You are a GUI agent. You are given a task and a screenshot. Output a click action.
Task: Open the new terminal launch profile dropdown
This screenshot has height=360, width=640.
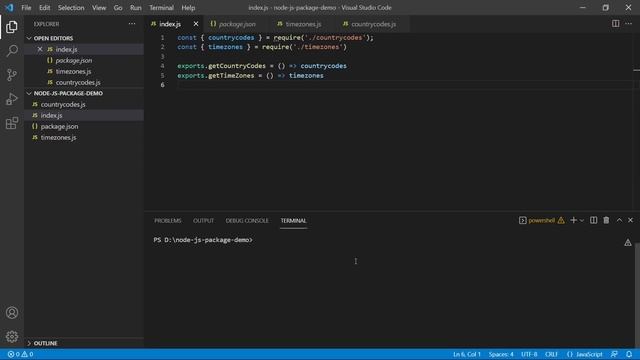(582, 220)
